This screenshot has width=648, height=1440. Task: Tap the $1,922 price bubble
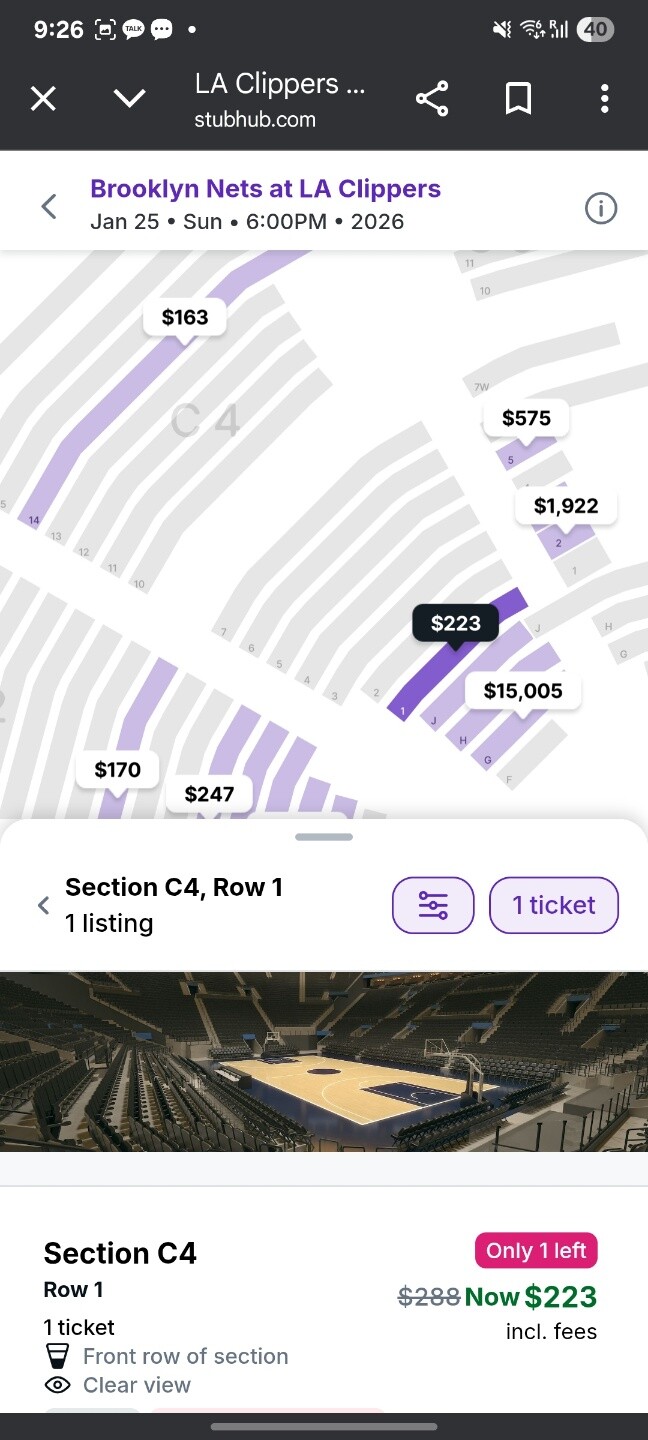[x=566, y=506]
